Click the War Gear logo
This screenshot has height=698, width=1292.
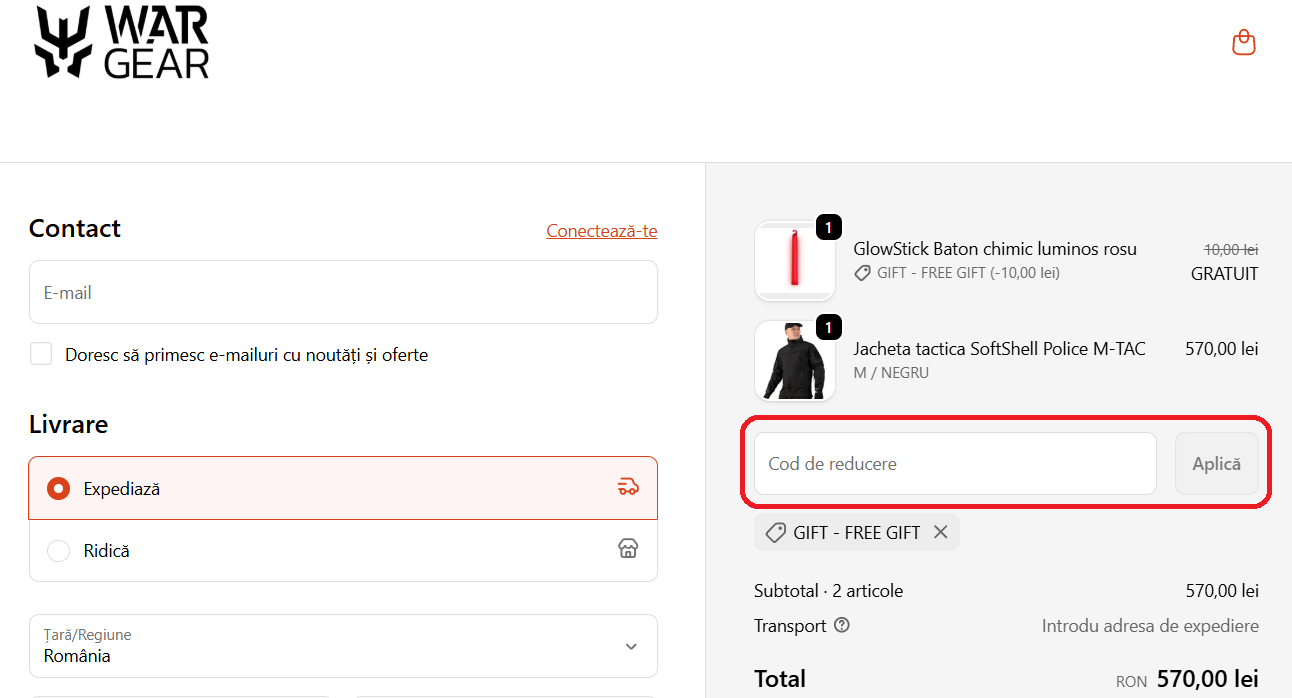pyautogui.click(x=122, y=43)
